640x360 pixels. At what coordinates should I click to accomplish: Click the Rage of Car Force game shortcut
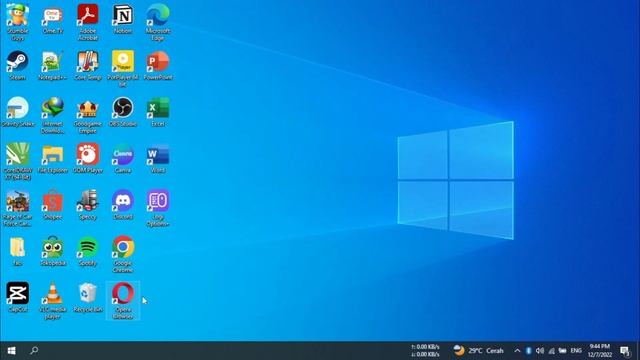tap(18, 208)
